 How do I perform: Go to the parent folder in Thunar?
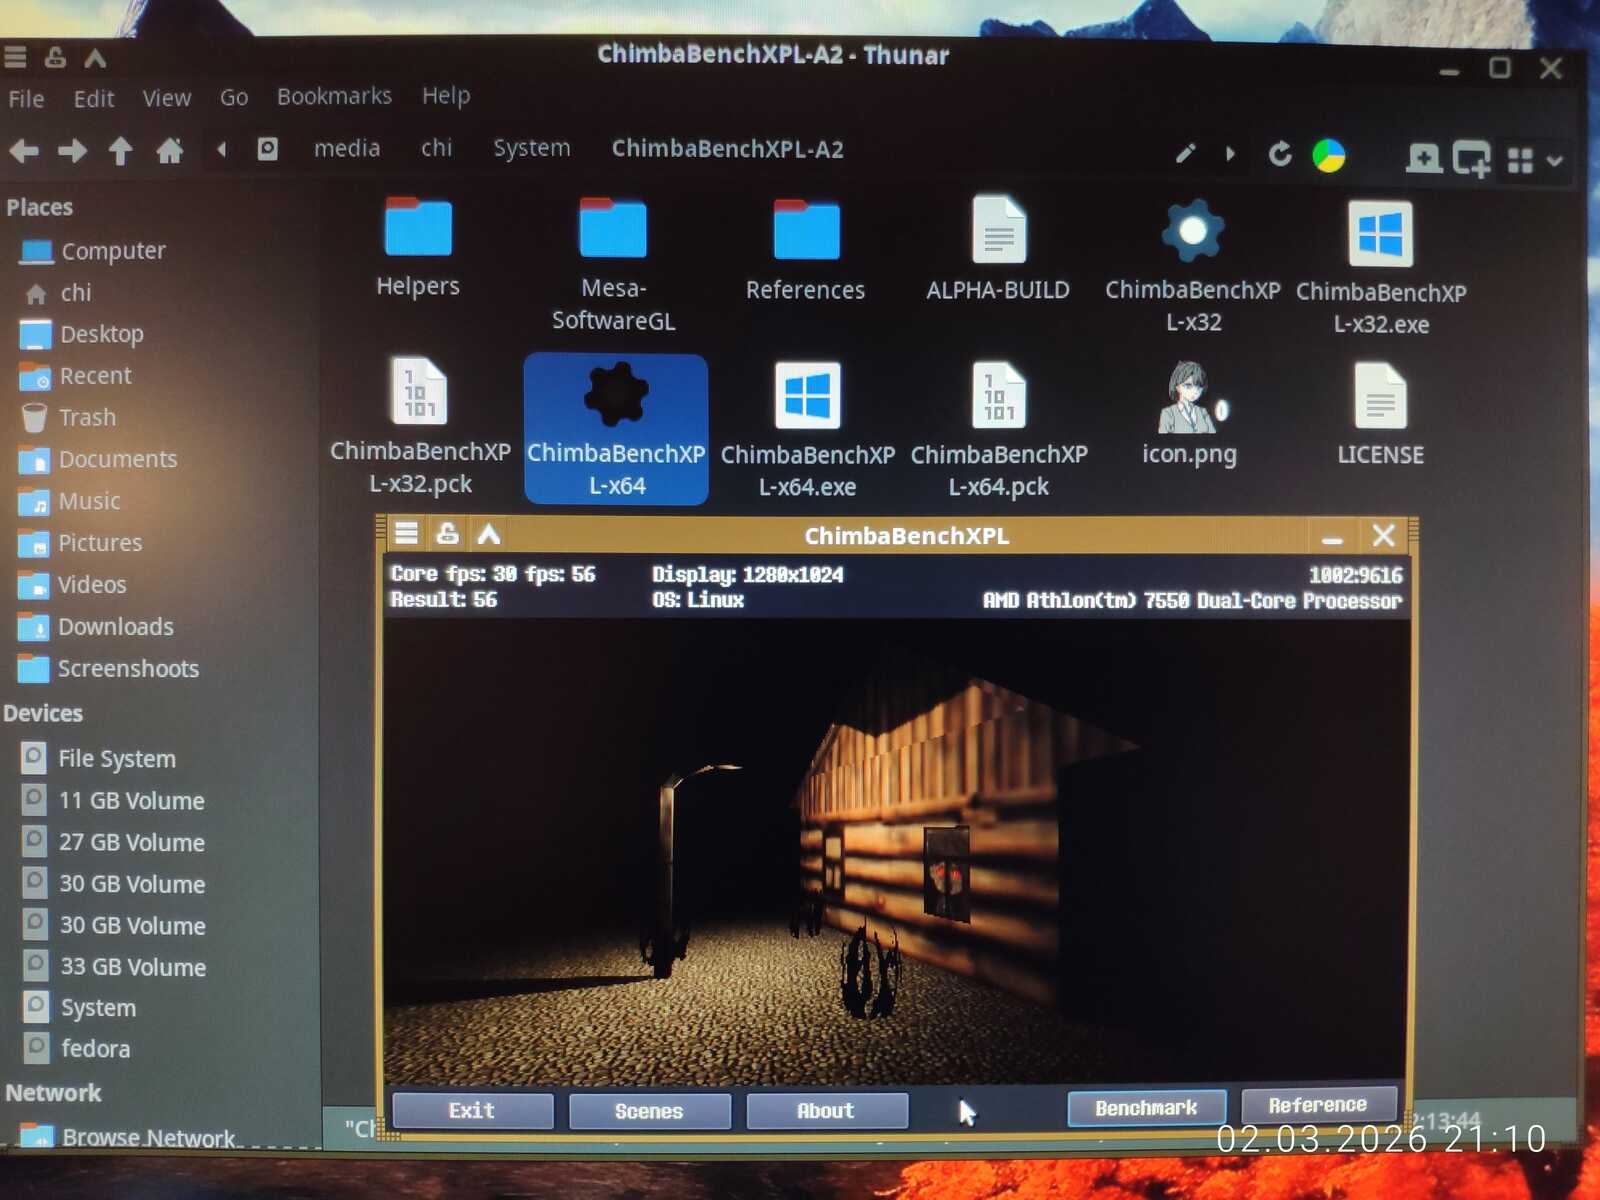pos(120,151)
